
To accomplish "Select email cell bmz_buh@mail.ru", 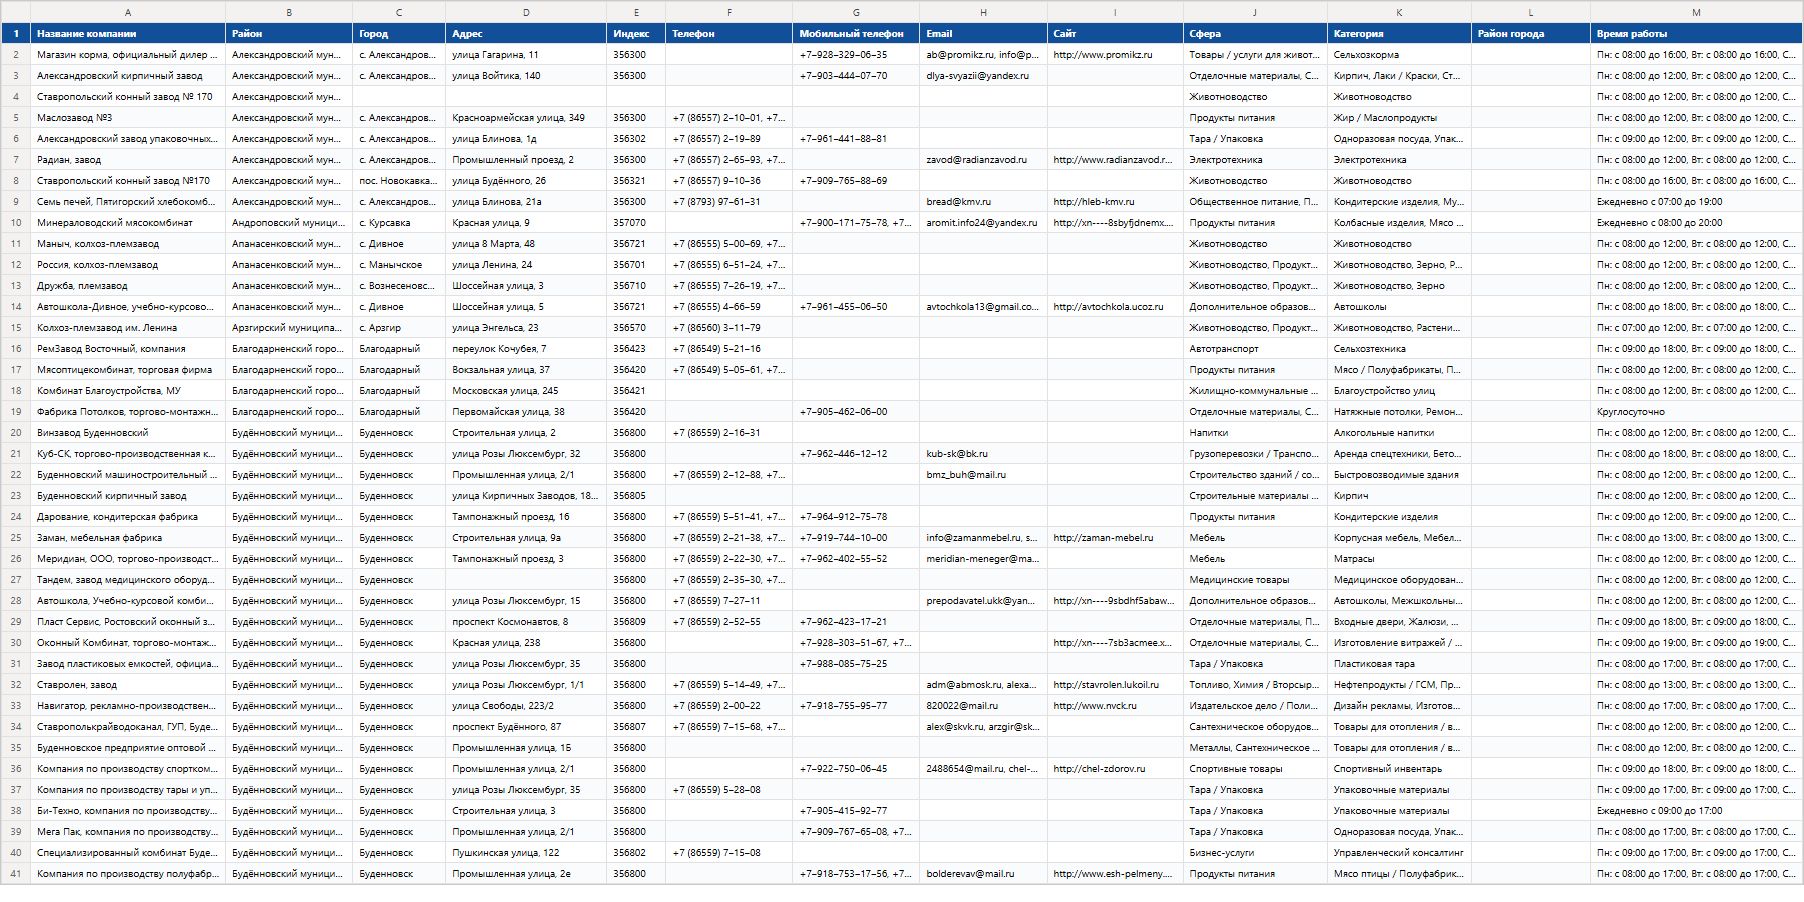I will (983, 475).
